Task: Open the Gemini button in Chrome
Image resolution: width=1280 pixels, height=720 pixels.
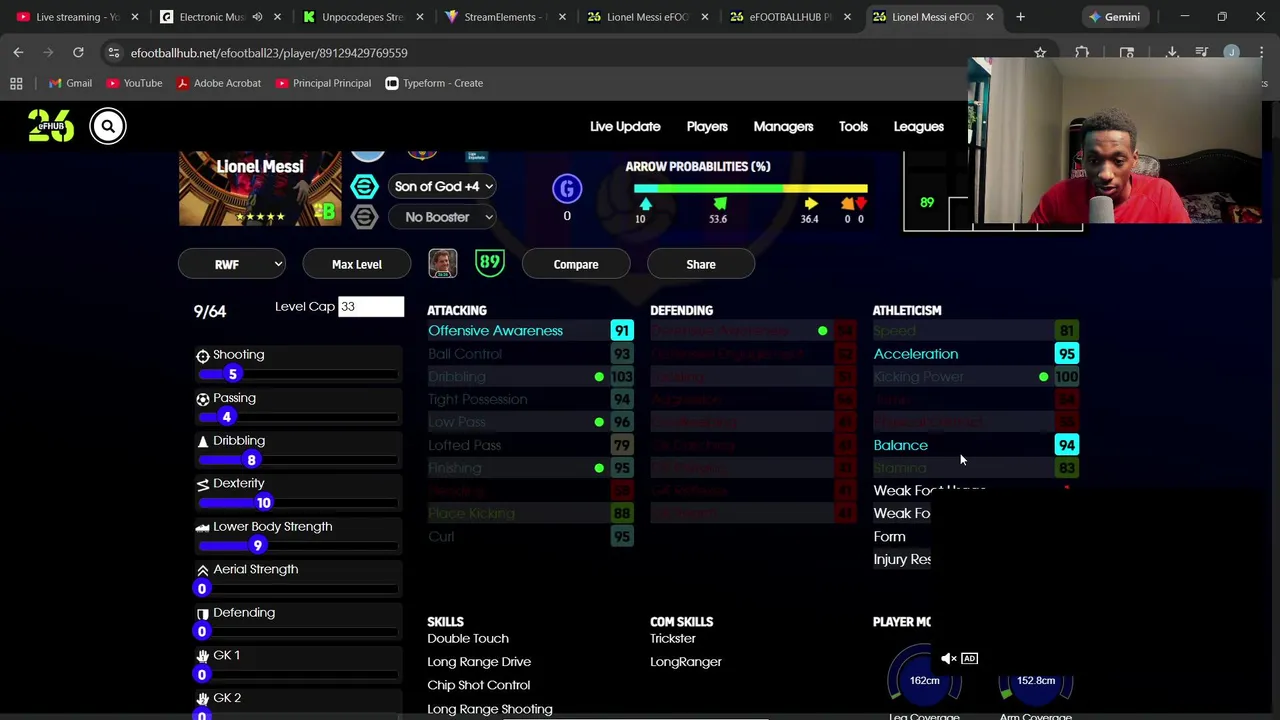Action: click(1113, 17)
